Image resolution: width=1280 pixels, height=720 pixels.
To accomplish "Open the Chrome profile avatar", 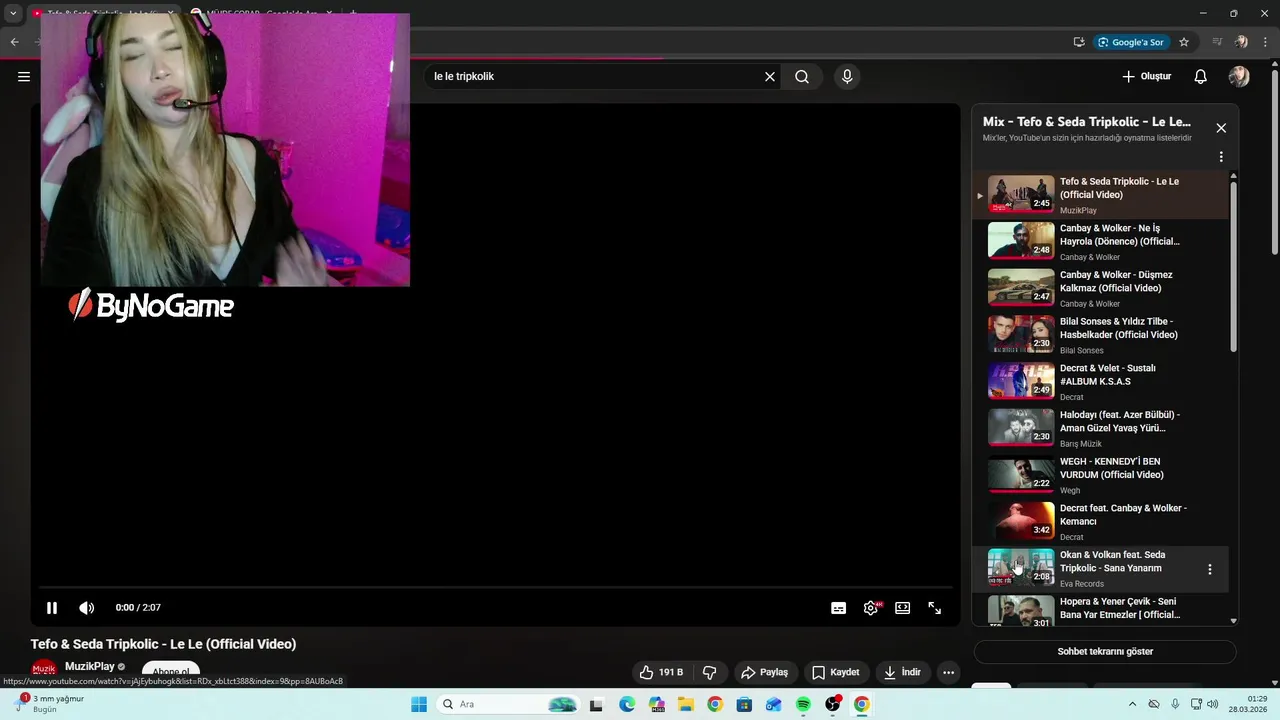I will 1241,42.
